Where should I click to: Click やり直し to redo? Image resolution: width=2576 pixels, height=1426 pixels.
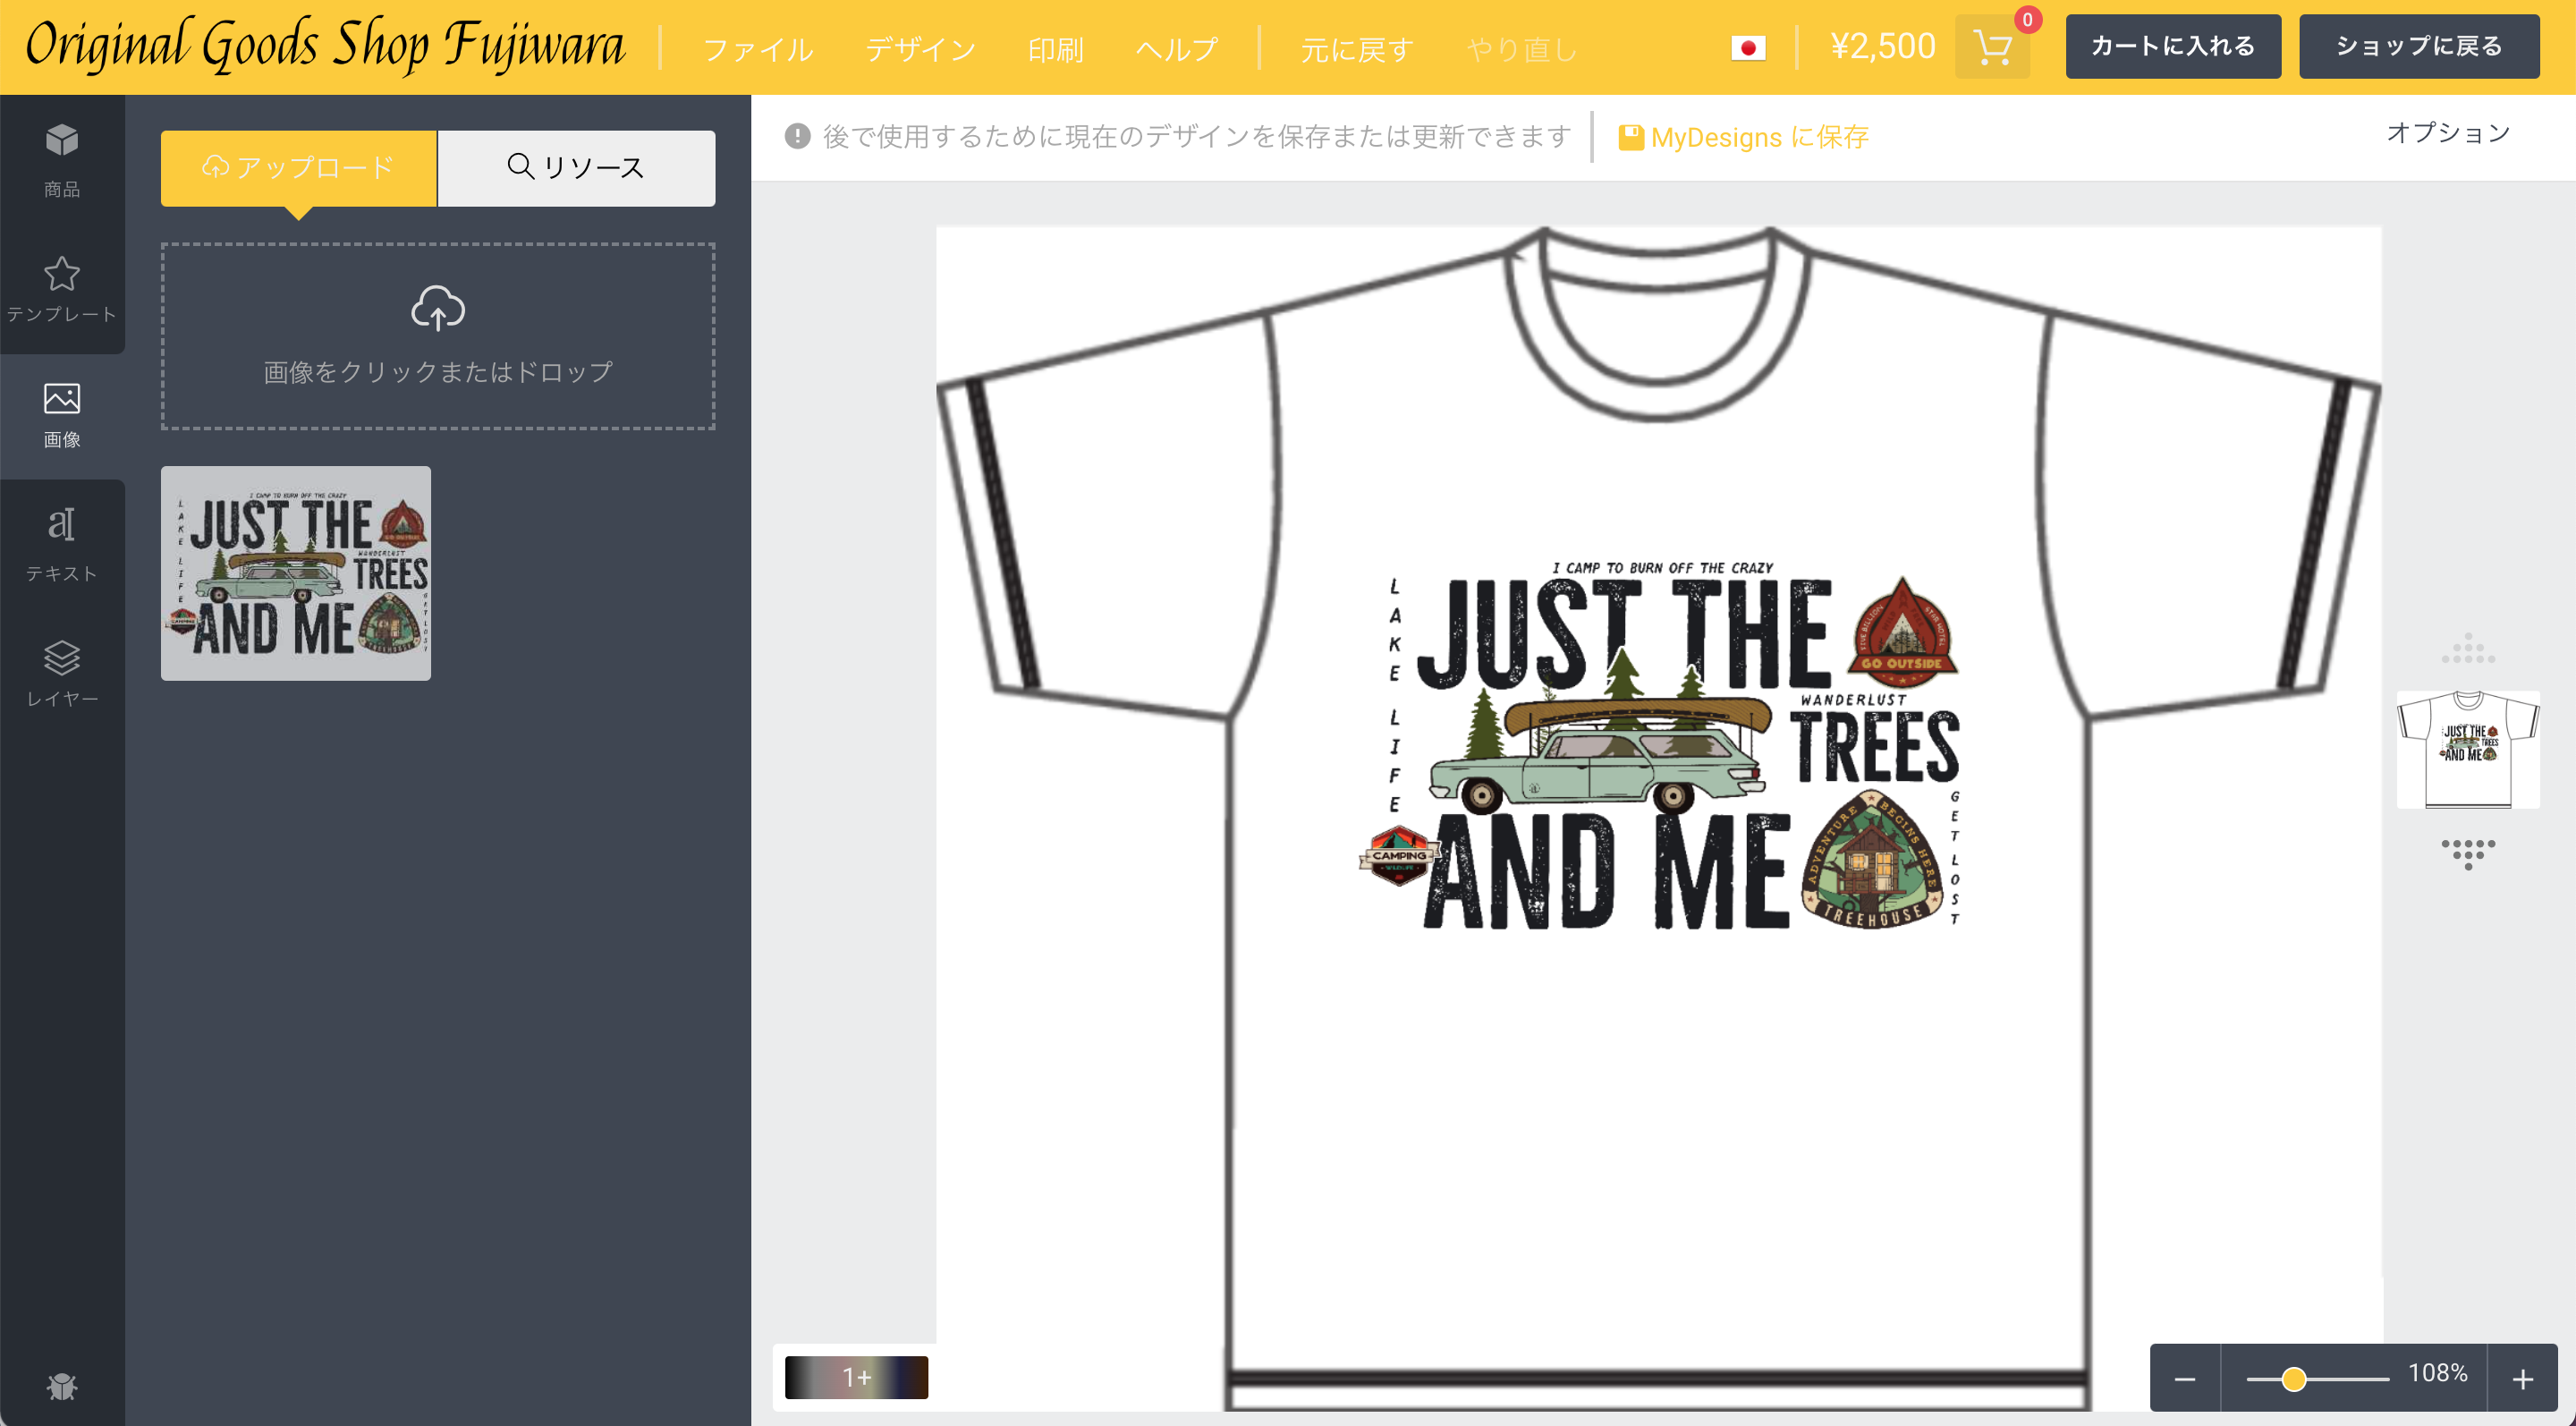[1522, 49]
